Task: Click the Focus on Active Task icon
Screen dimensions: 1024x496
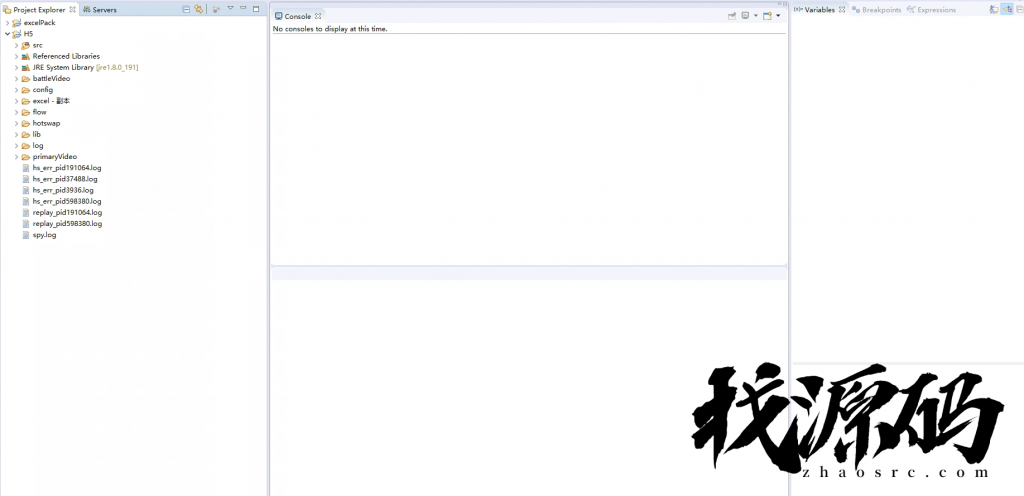Action: pos(216,9)
